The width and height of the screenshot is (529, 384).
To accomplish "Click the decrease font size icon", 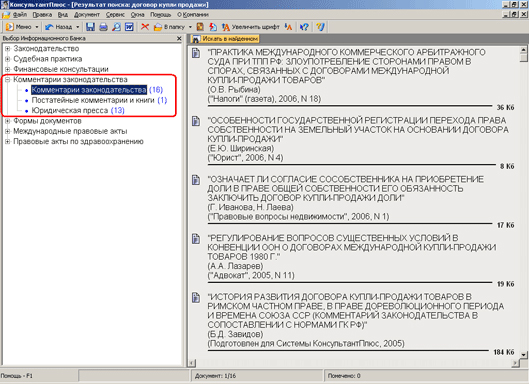I will click(x=288, y=27).
